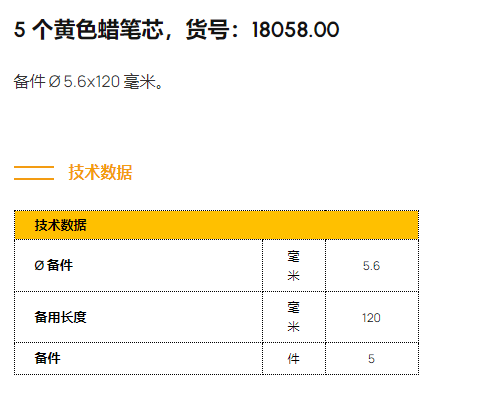Click the 毫米 unit cell in Ø 备件 row
This screenshot has height=396, width=483.
click(294, 266)
